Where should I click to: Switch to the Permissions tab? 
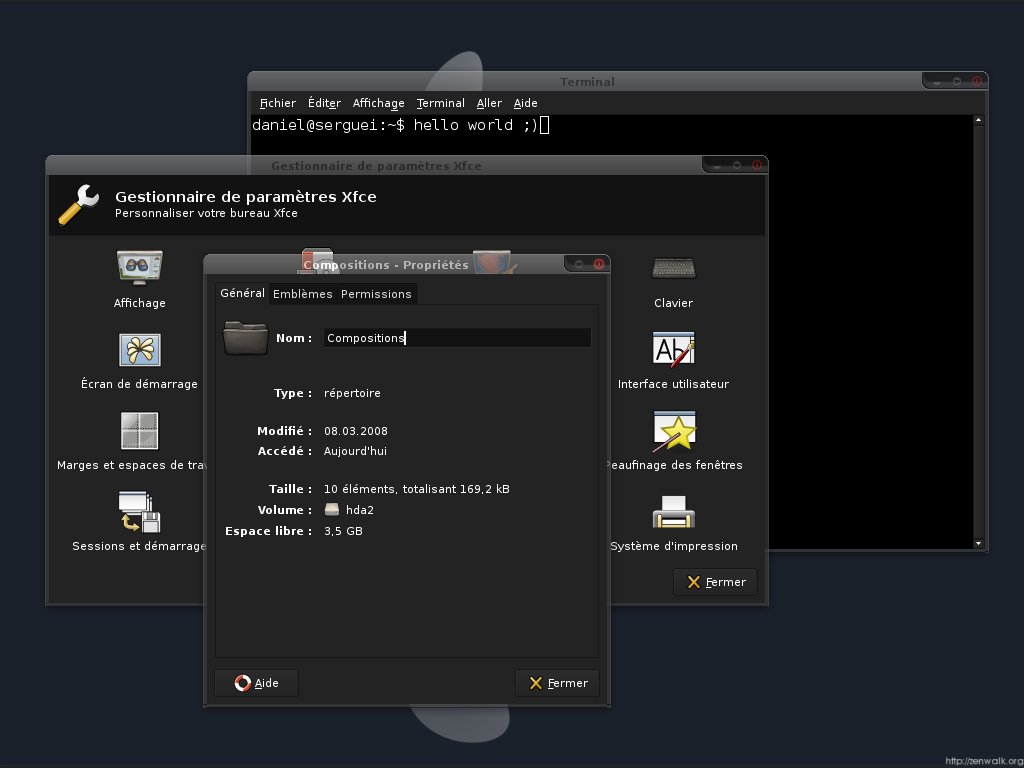point(376,294)
